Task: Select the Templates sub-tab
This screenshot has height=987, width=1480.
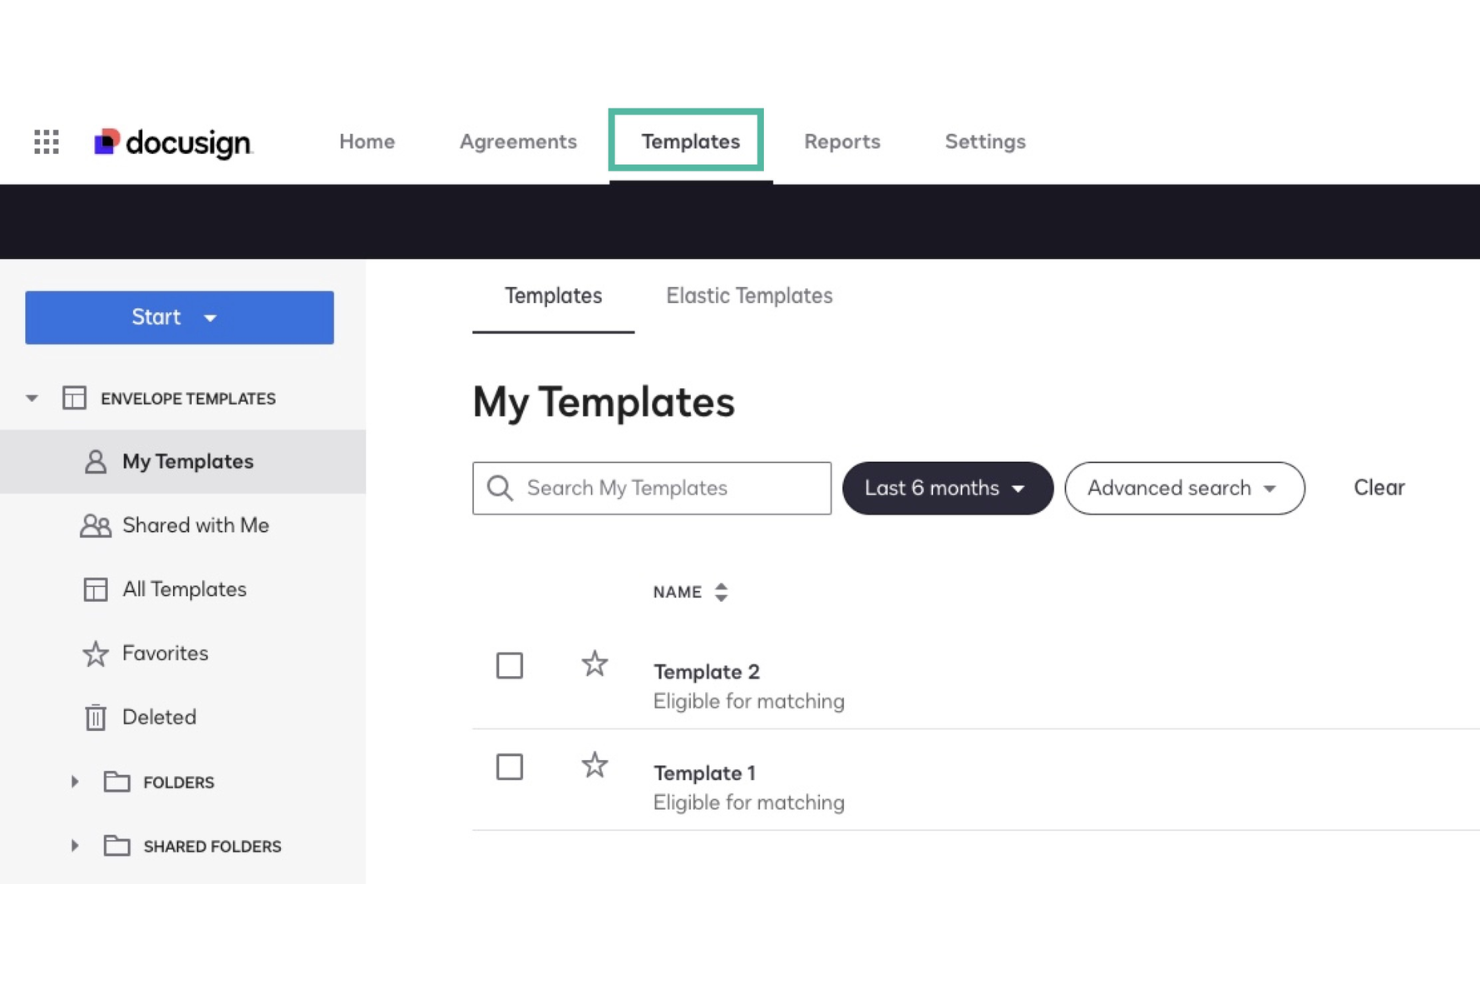Action: tap(553, 296)
